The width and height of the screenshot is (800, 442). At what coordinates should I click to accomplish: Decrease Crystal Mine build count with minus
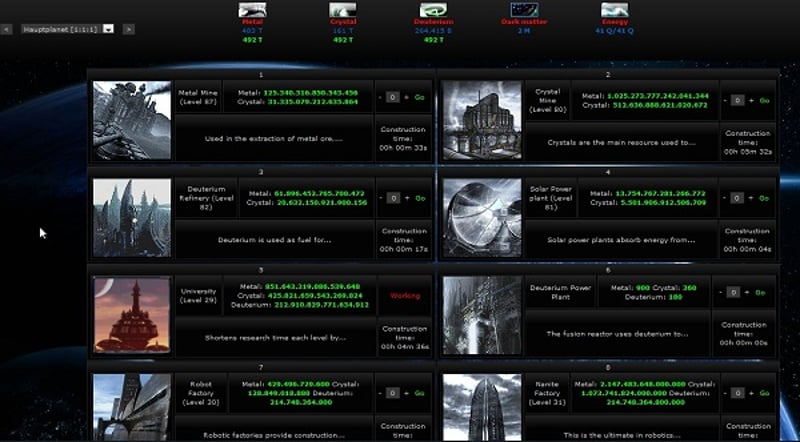point(725,101)
